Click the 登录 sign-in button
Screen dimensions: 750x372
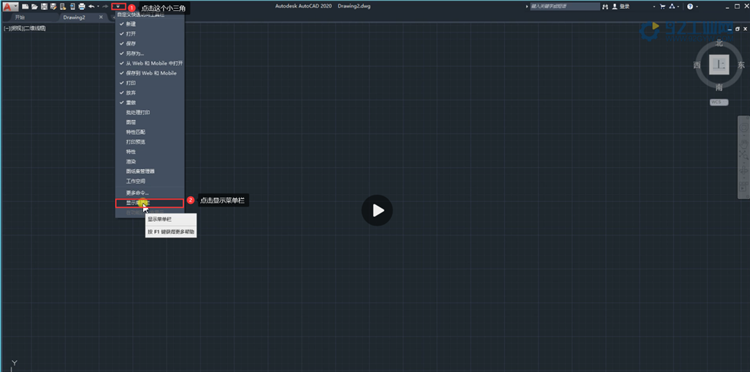(621, 7)
